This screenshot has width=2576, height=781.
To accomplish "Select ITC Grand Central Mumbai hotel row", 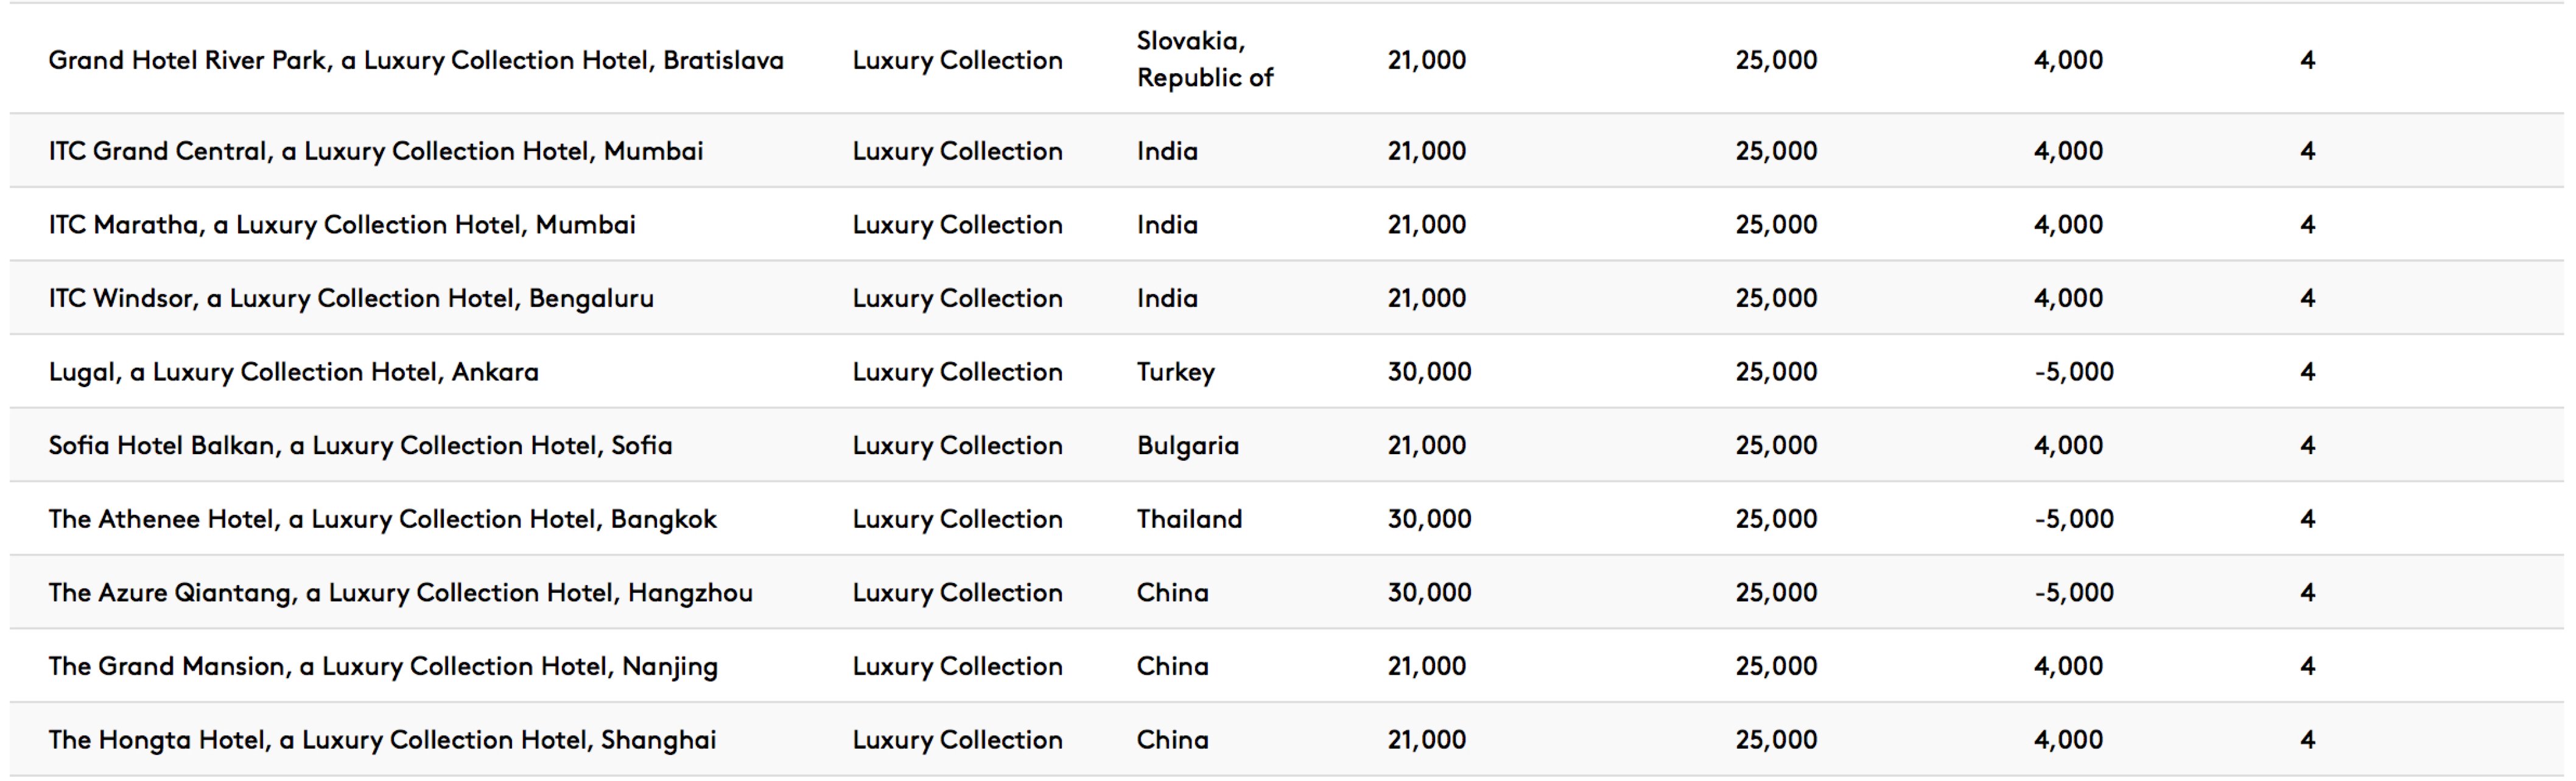I will tap(1287, 151).
